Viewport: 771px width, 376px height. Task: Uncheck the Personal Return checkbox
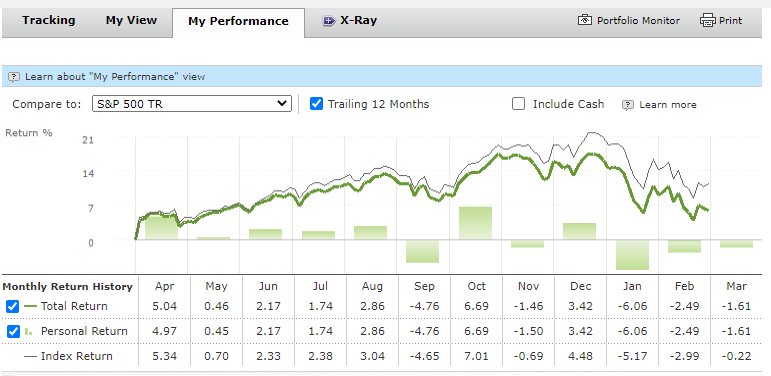pyautogui.click(x=13, y=332)
